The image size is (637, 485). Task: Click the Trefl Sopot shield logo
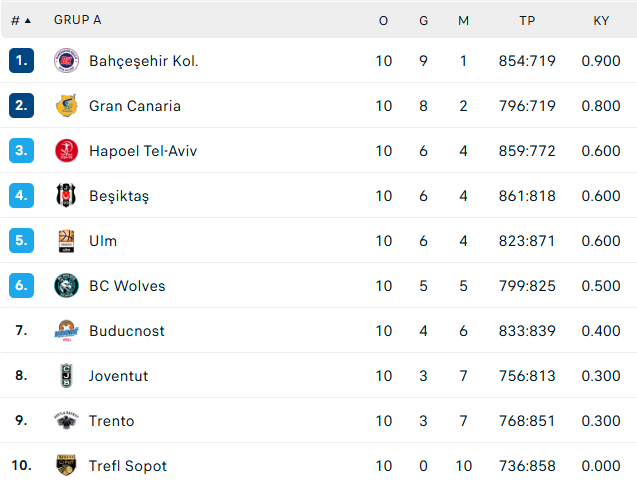click(66, 465)
